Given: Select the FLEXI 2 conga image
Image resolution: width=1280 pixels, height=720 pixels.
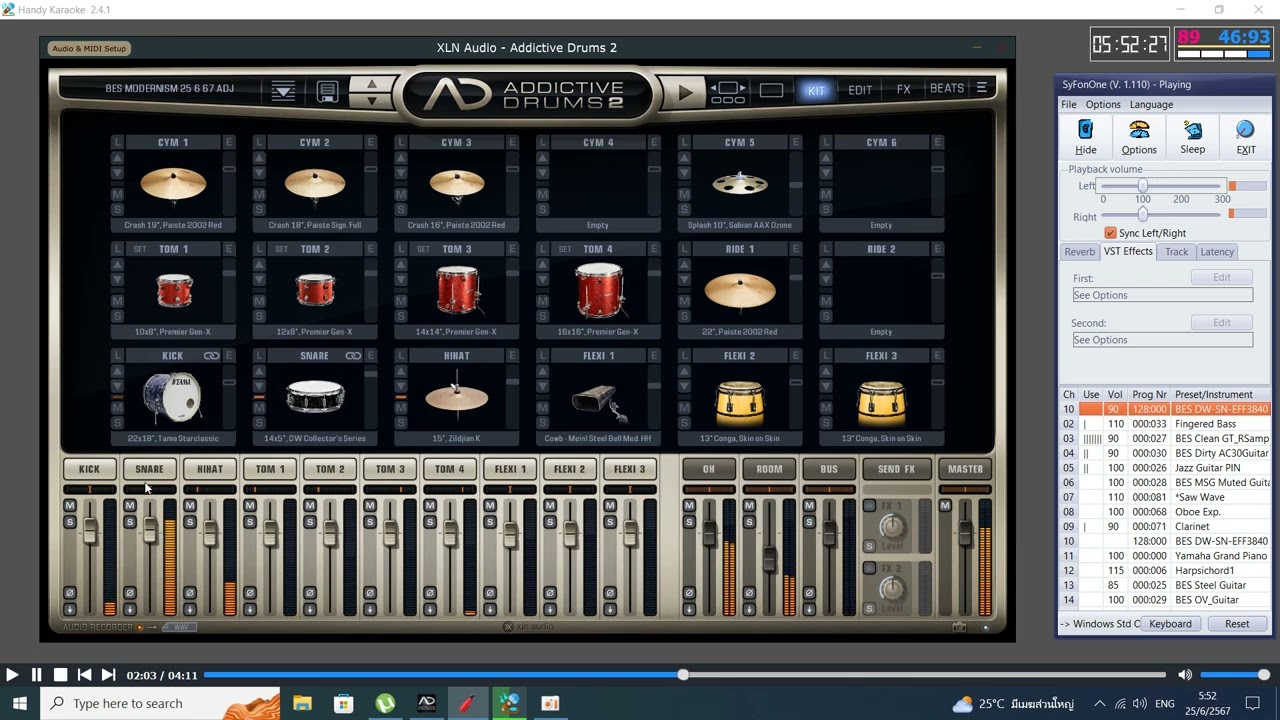Looking at the screenshot, I should point(740,400).
